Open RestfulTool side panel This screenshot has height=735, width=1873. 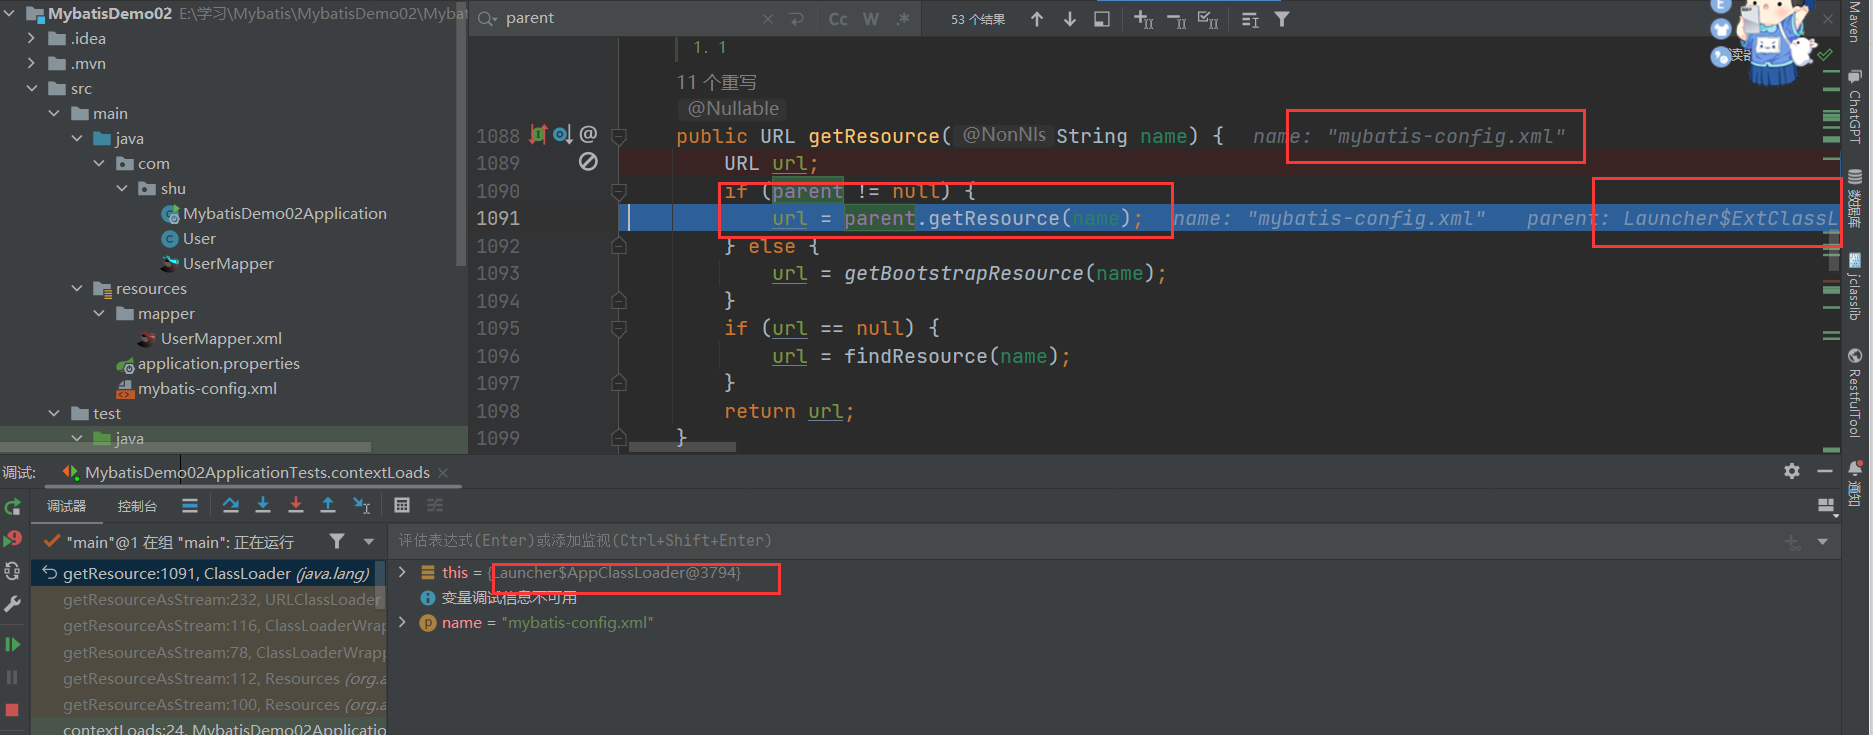(1854, 393)
